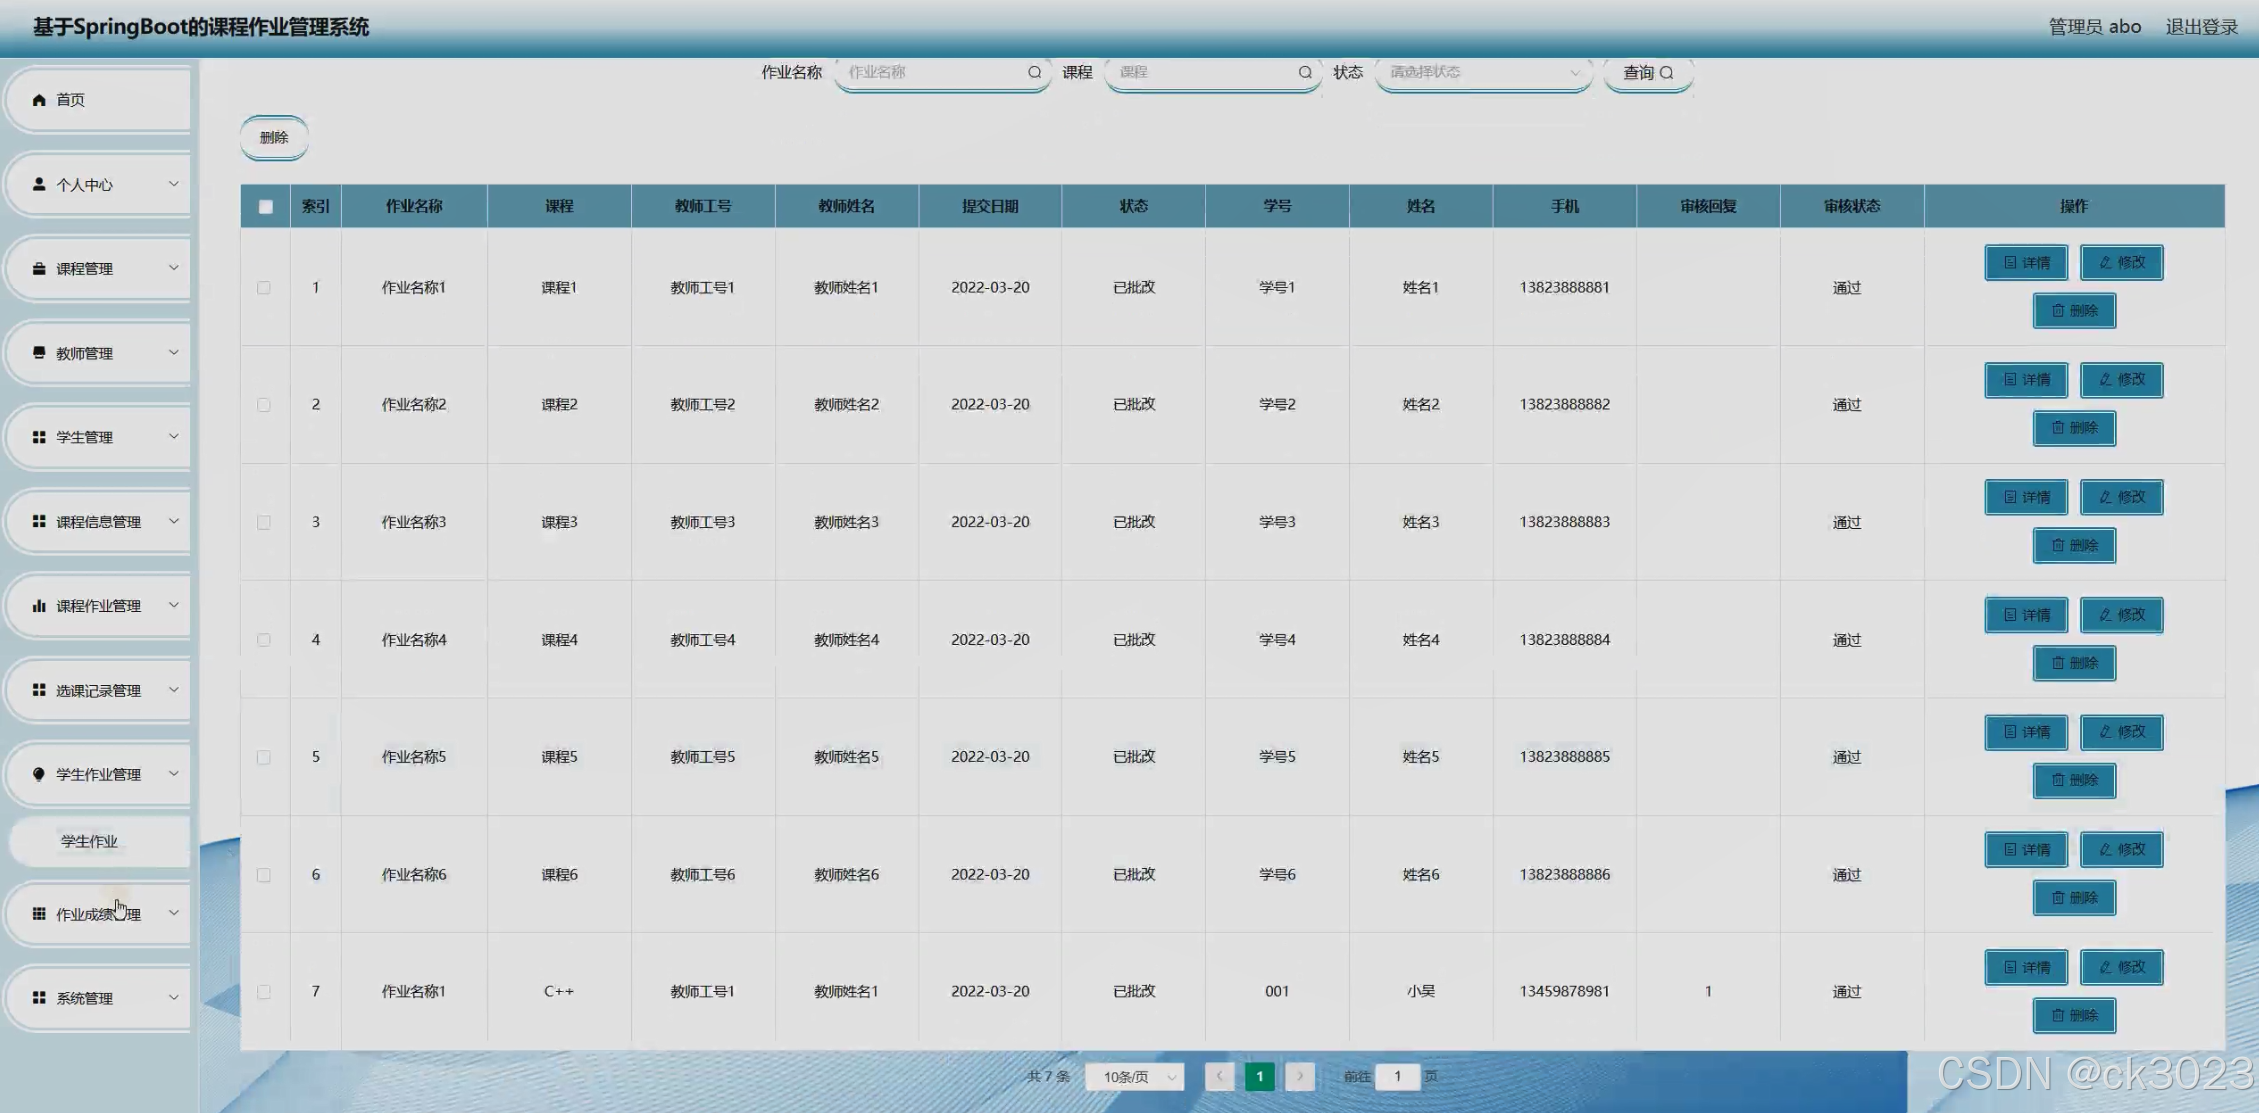The image size is (2259, 1113).
Task: Open the 10条/页 page size dropdown
Action: pyautogui.click(x=1135, y=1077)
